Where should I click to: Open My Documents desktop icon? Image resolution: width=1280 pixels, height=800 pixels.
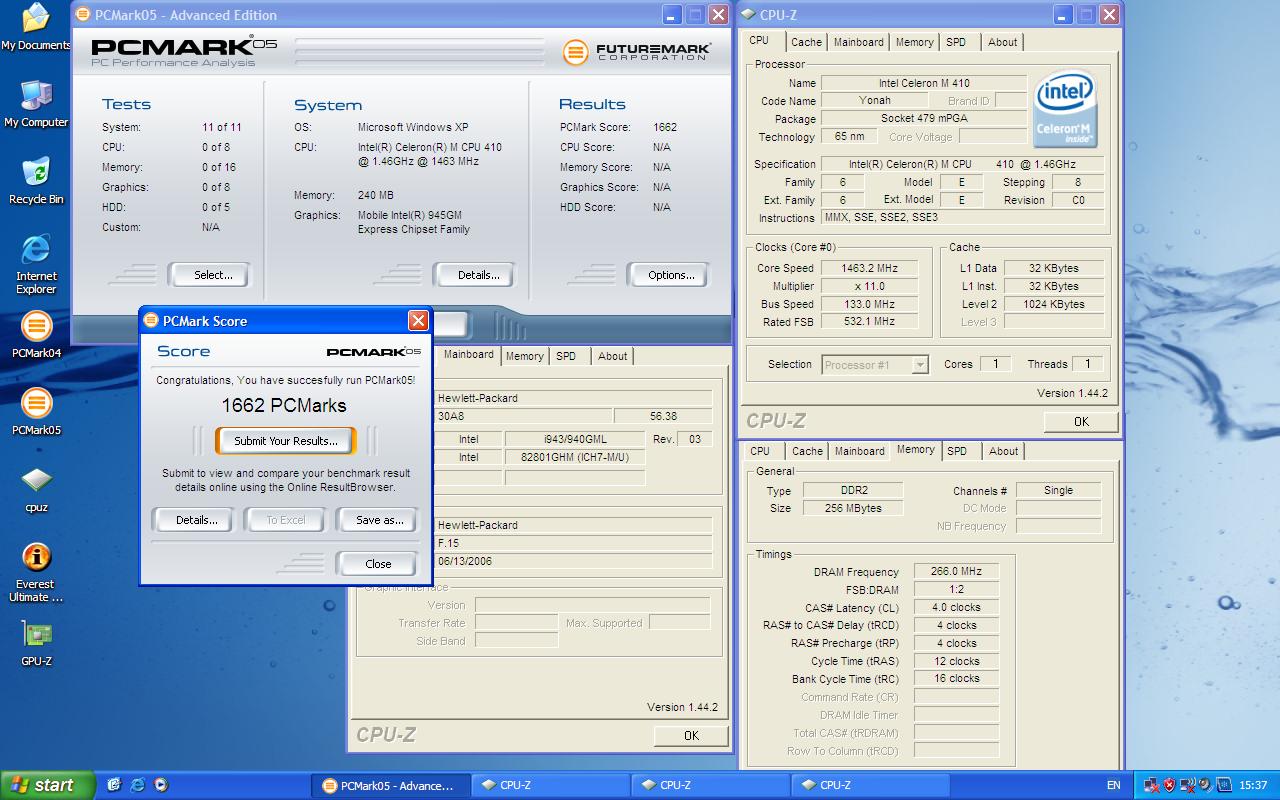[36, 27]
